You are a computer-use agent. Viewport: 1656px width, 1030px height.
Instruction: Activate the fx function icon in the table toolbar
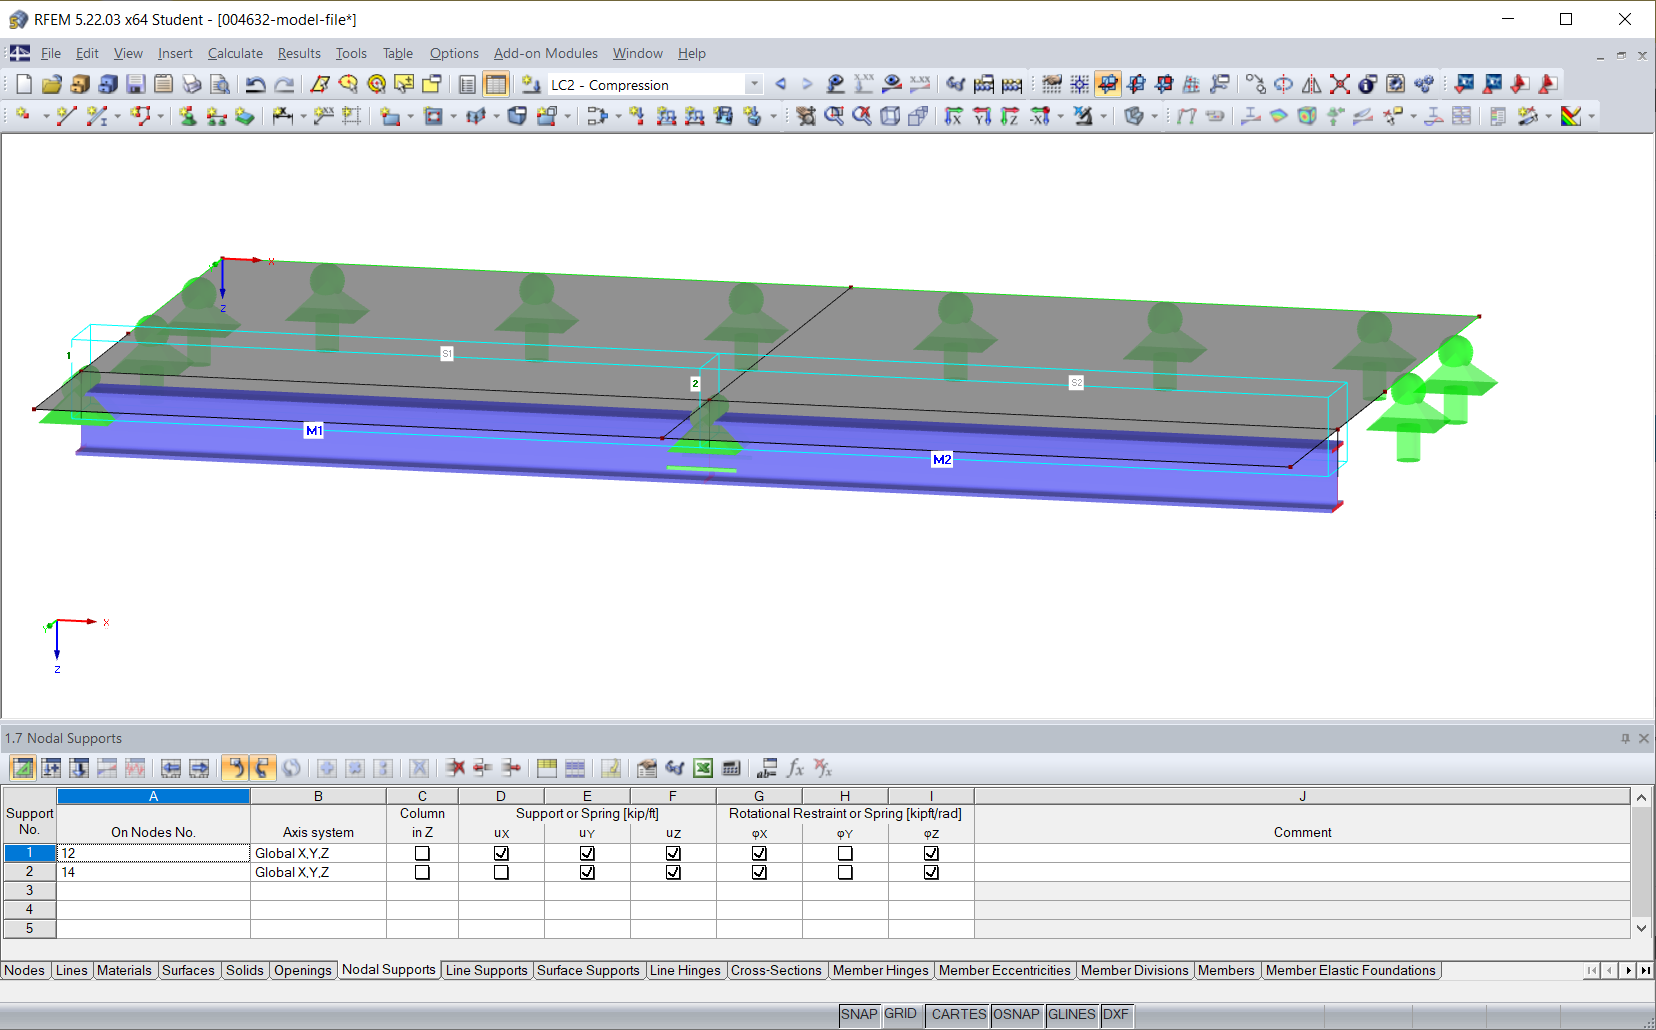(x=794, y=768)
